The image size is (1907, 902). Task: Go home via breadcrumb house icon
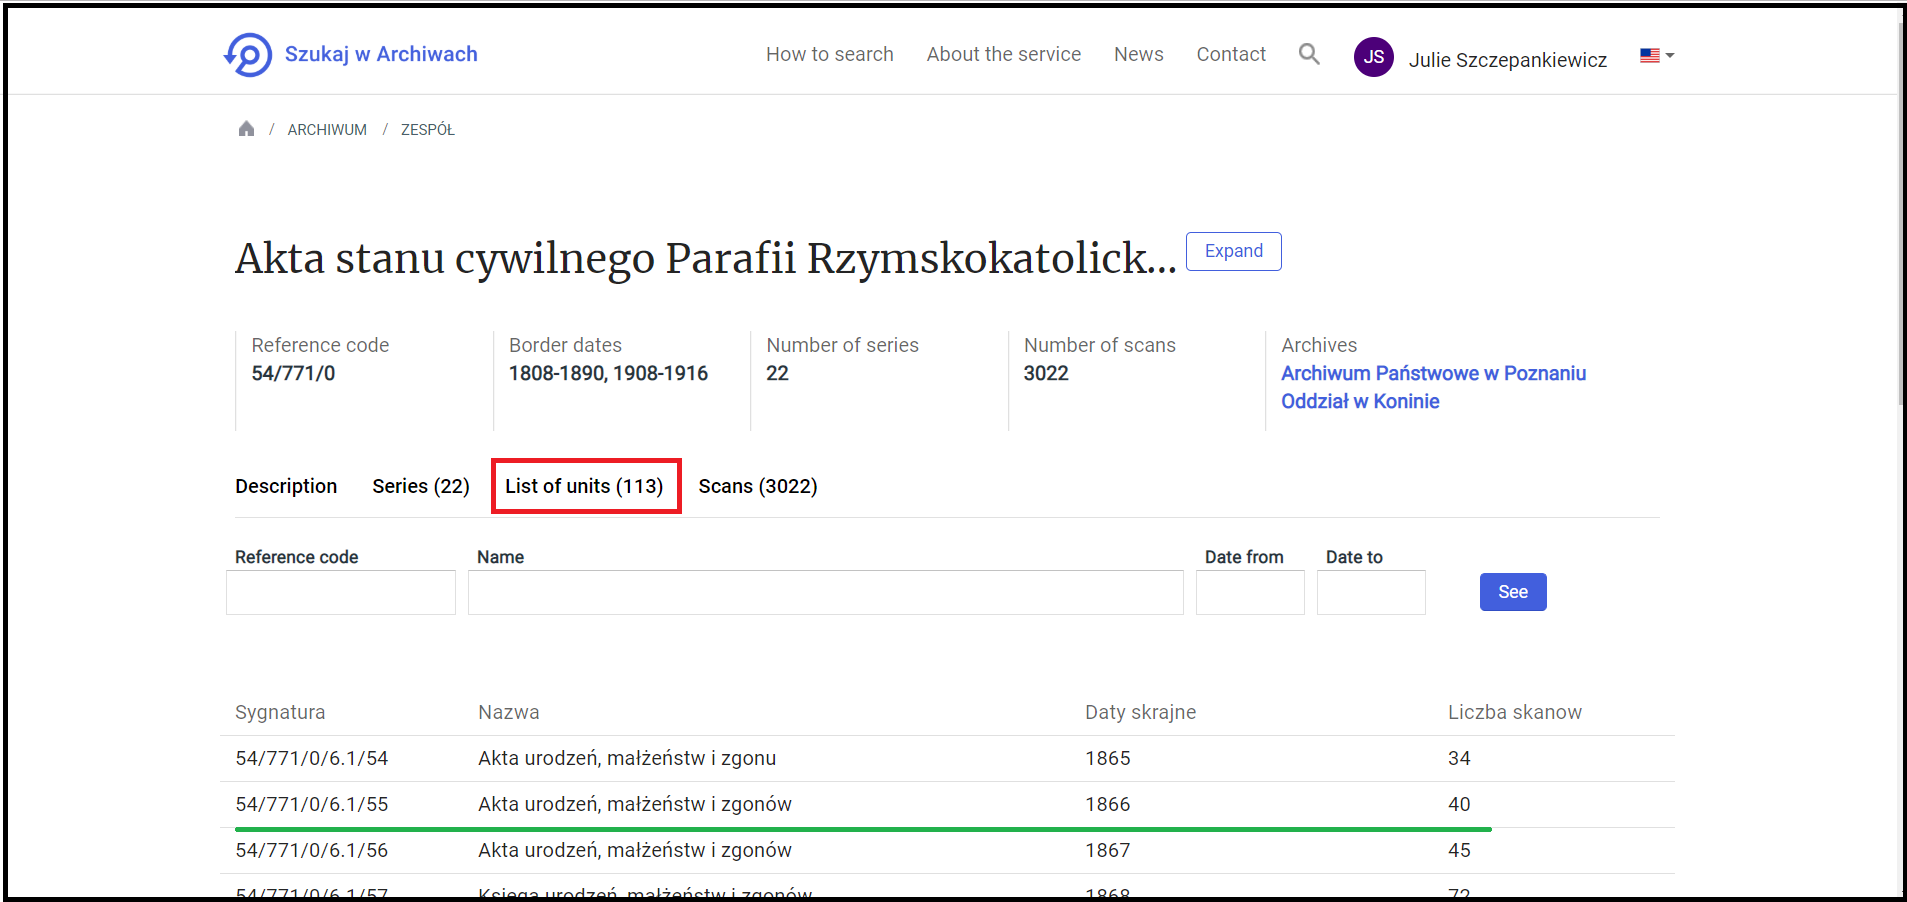[x=246, y=129]
